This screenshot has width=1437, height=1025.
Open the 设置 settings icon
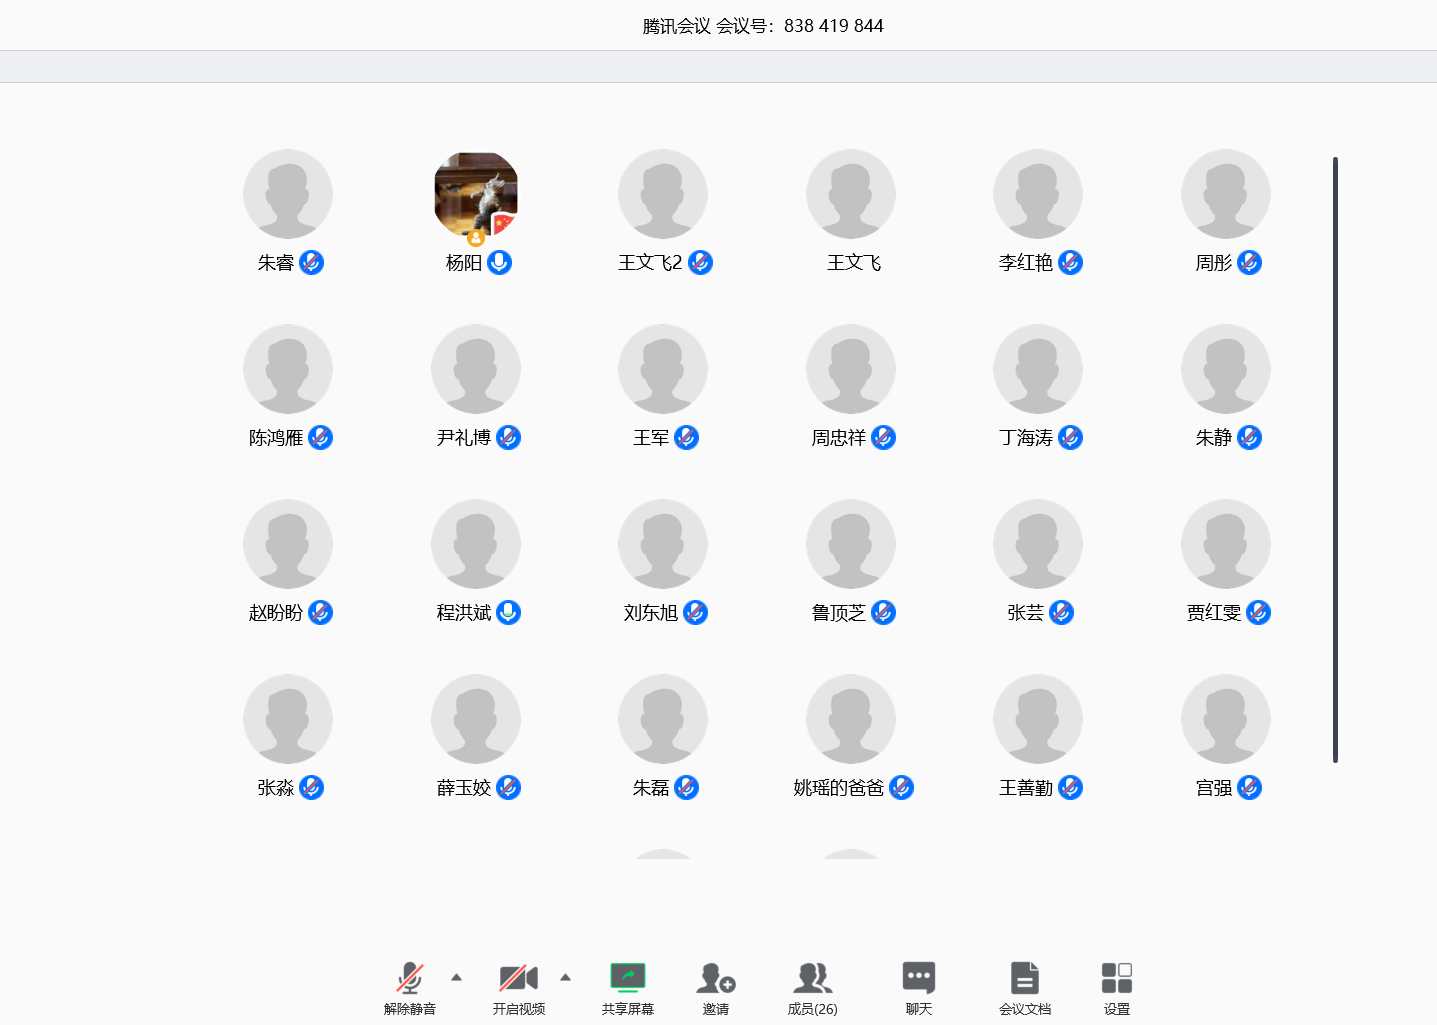point(1116,977)
